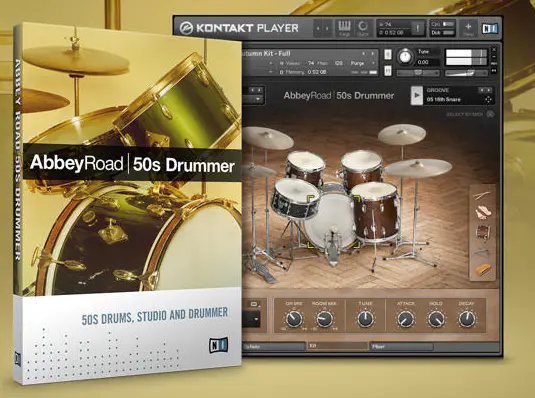Click the plus icon in Kontakt header
The image size is (535, 398).
pos(468,28)
